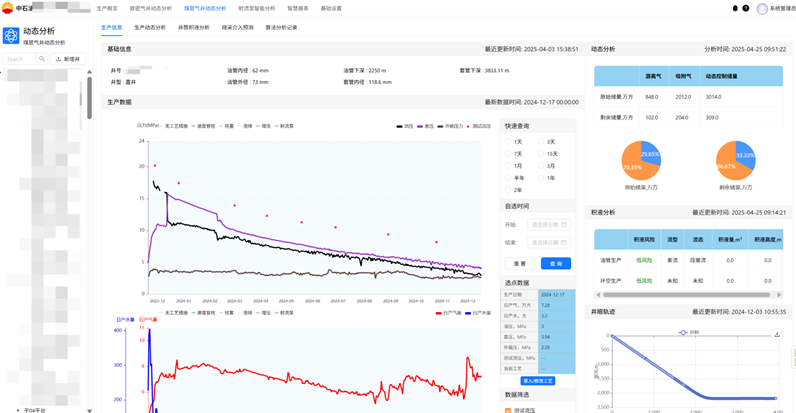Click the 低风险 cell in 油管生产 row
The image size is (796, 413).
coord(644,260)
